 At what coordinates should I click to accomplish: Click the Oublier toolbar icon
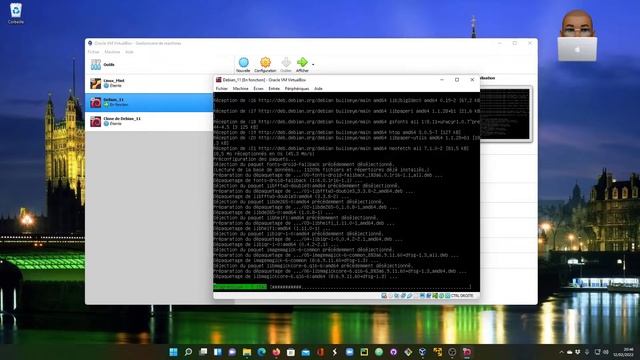point(286,64)
